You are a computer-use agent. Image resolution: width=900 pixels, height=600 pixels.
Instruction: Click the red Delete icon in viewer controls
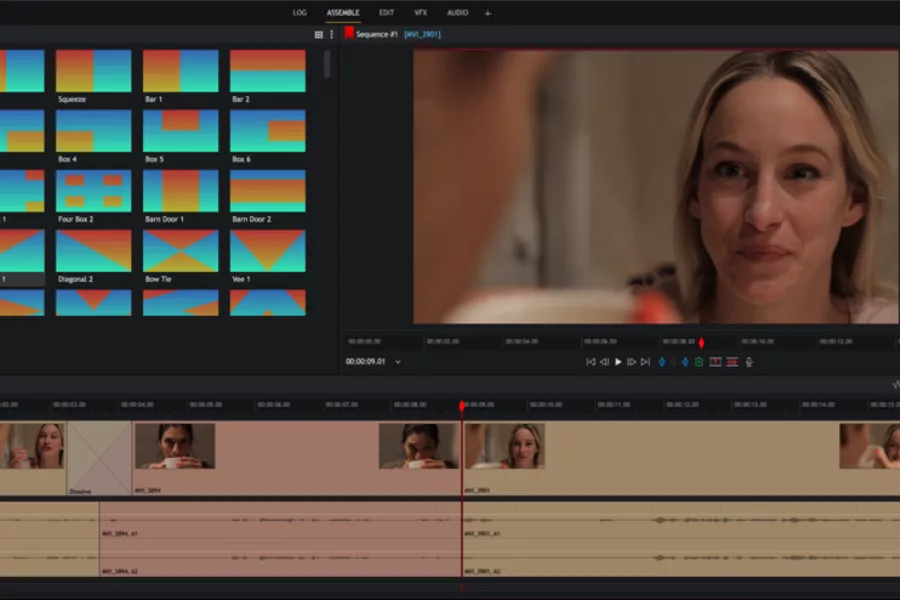tap(732, 362)
